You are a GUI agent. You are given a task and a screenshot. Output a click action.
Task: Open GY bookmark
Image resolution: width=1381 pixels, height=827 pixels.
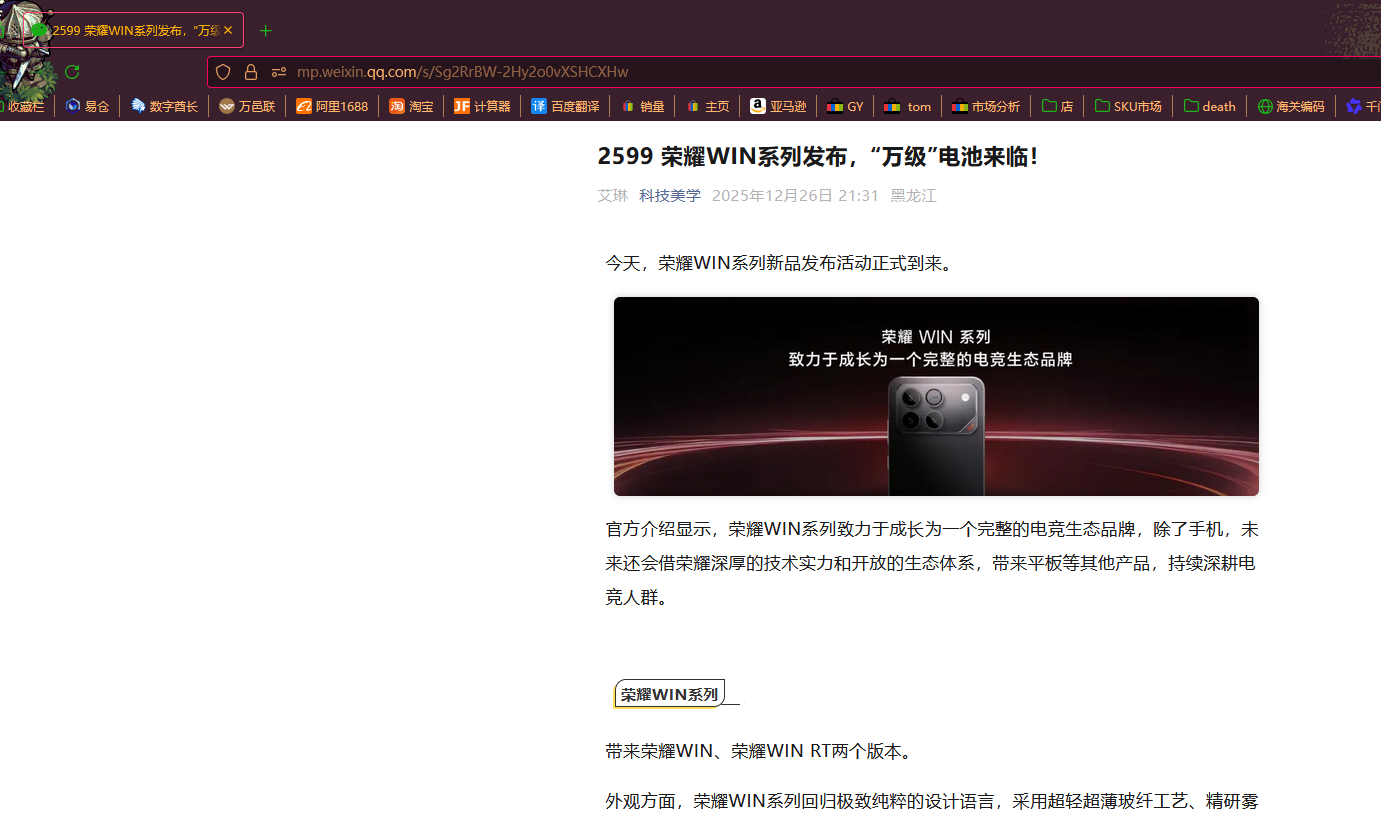coord(845,106)
